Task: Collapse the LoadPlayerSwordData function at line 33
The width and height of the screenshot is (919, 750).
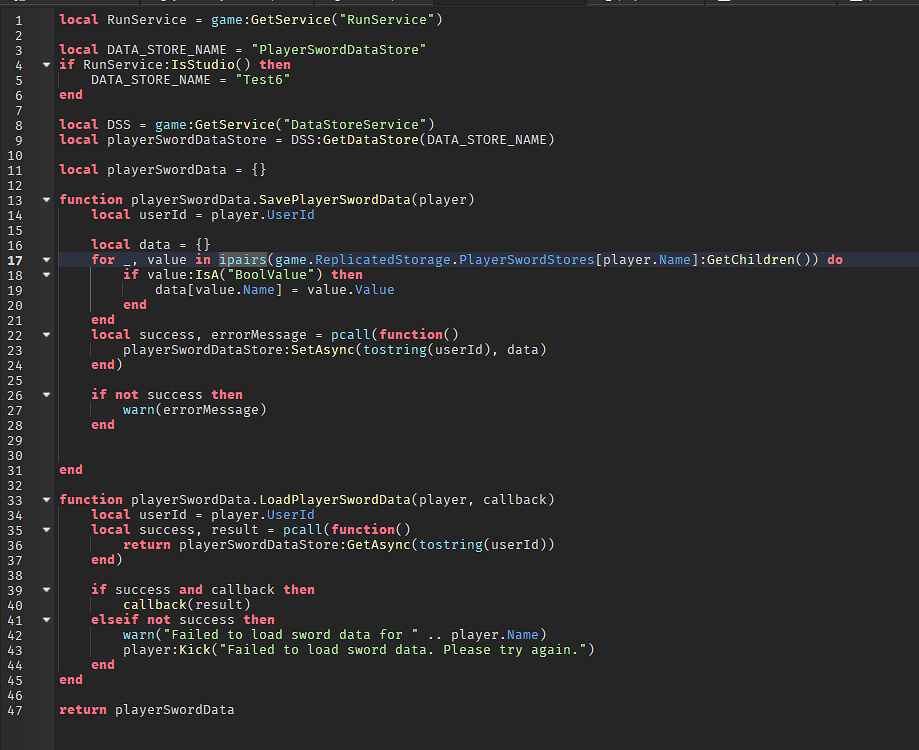Action: 46,500
